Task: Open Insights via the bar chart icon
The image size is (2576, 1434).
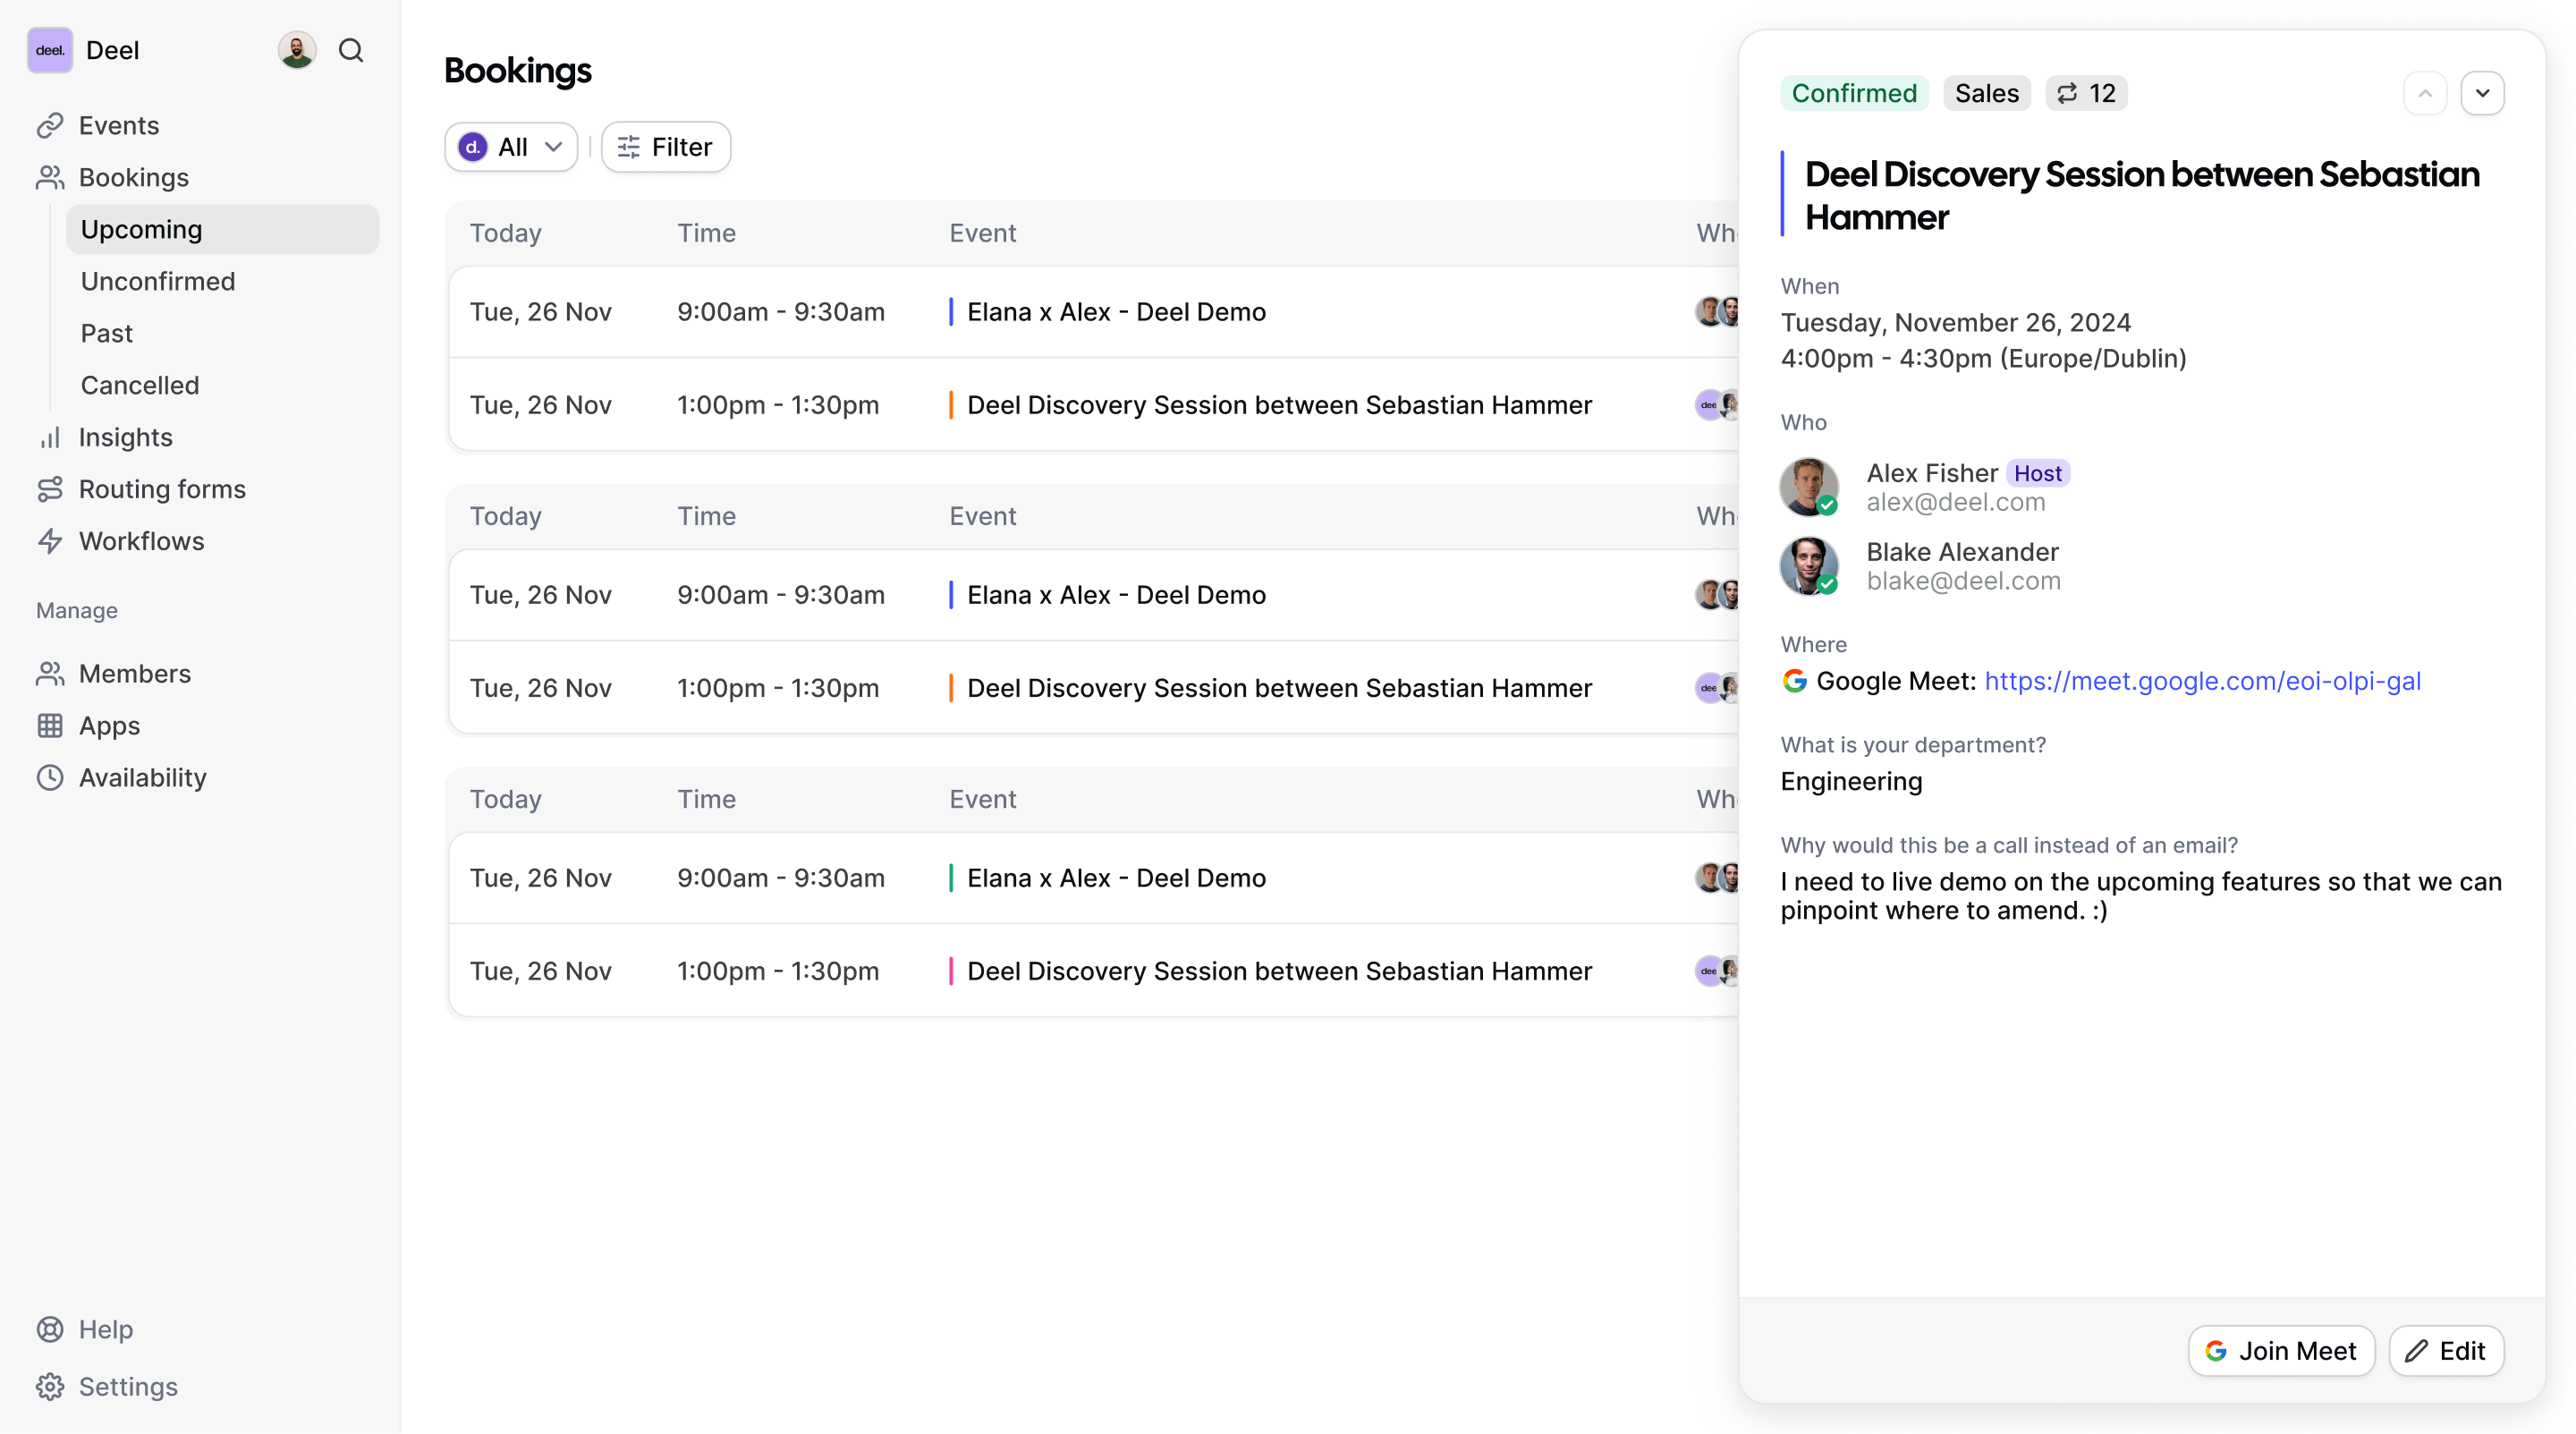Action: click(50, 437)
